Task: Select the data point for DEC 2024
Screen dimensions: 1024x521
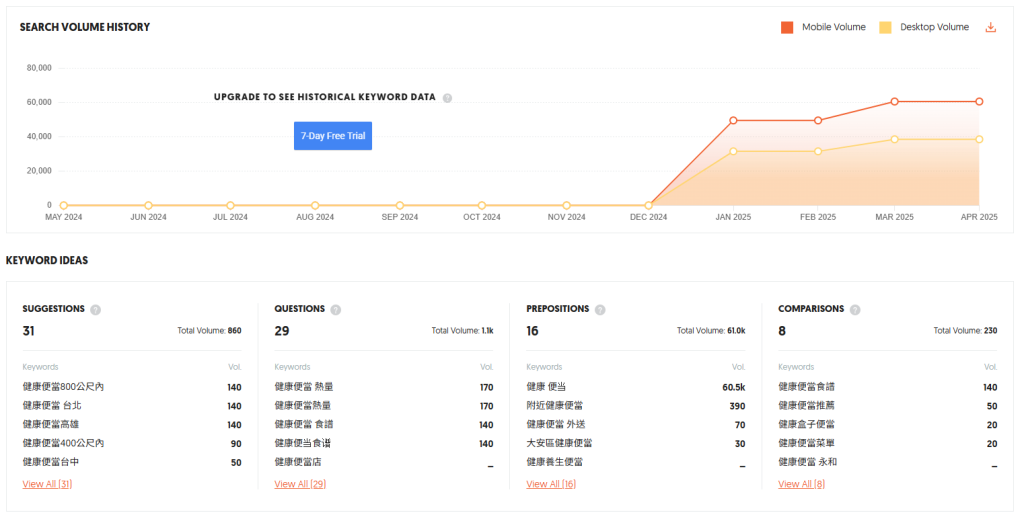Action: (x=648, y=206)
